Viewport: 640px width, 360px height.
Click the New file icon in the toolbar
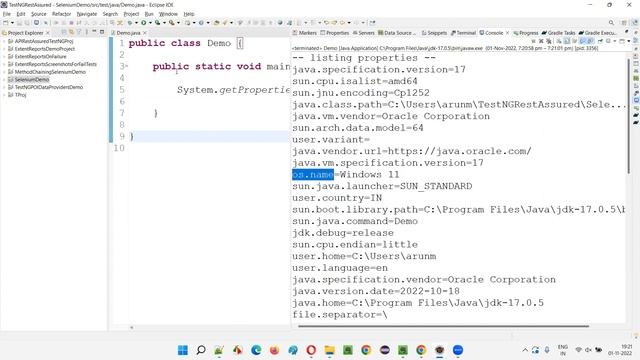(5, 22)
